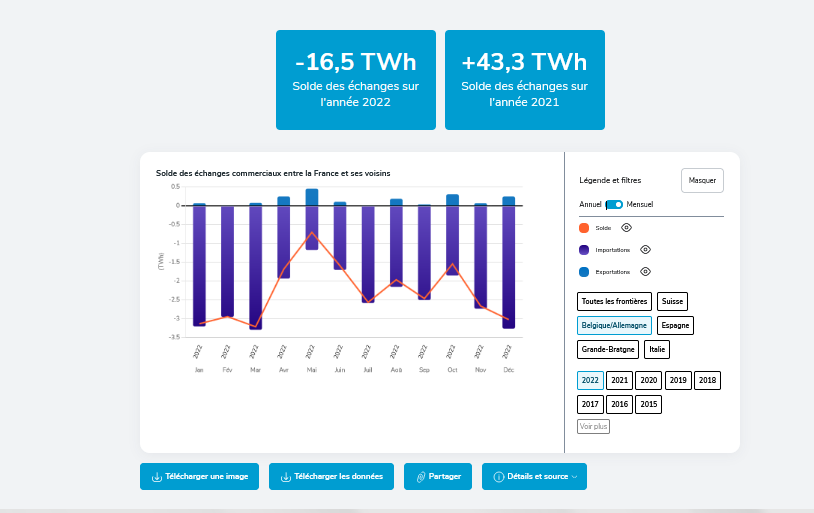Toggle visibility eye for Importations series
814x513 pixels.
645,250
